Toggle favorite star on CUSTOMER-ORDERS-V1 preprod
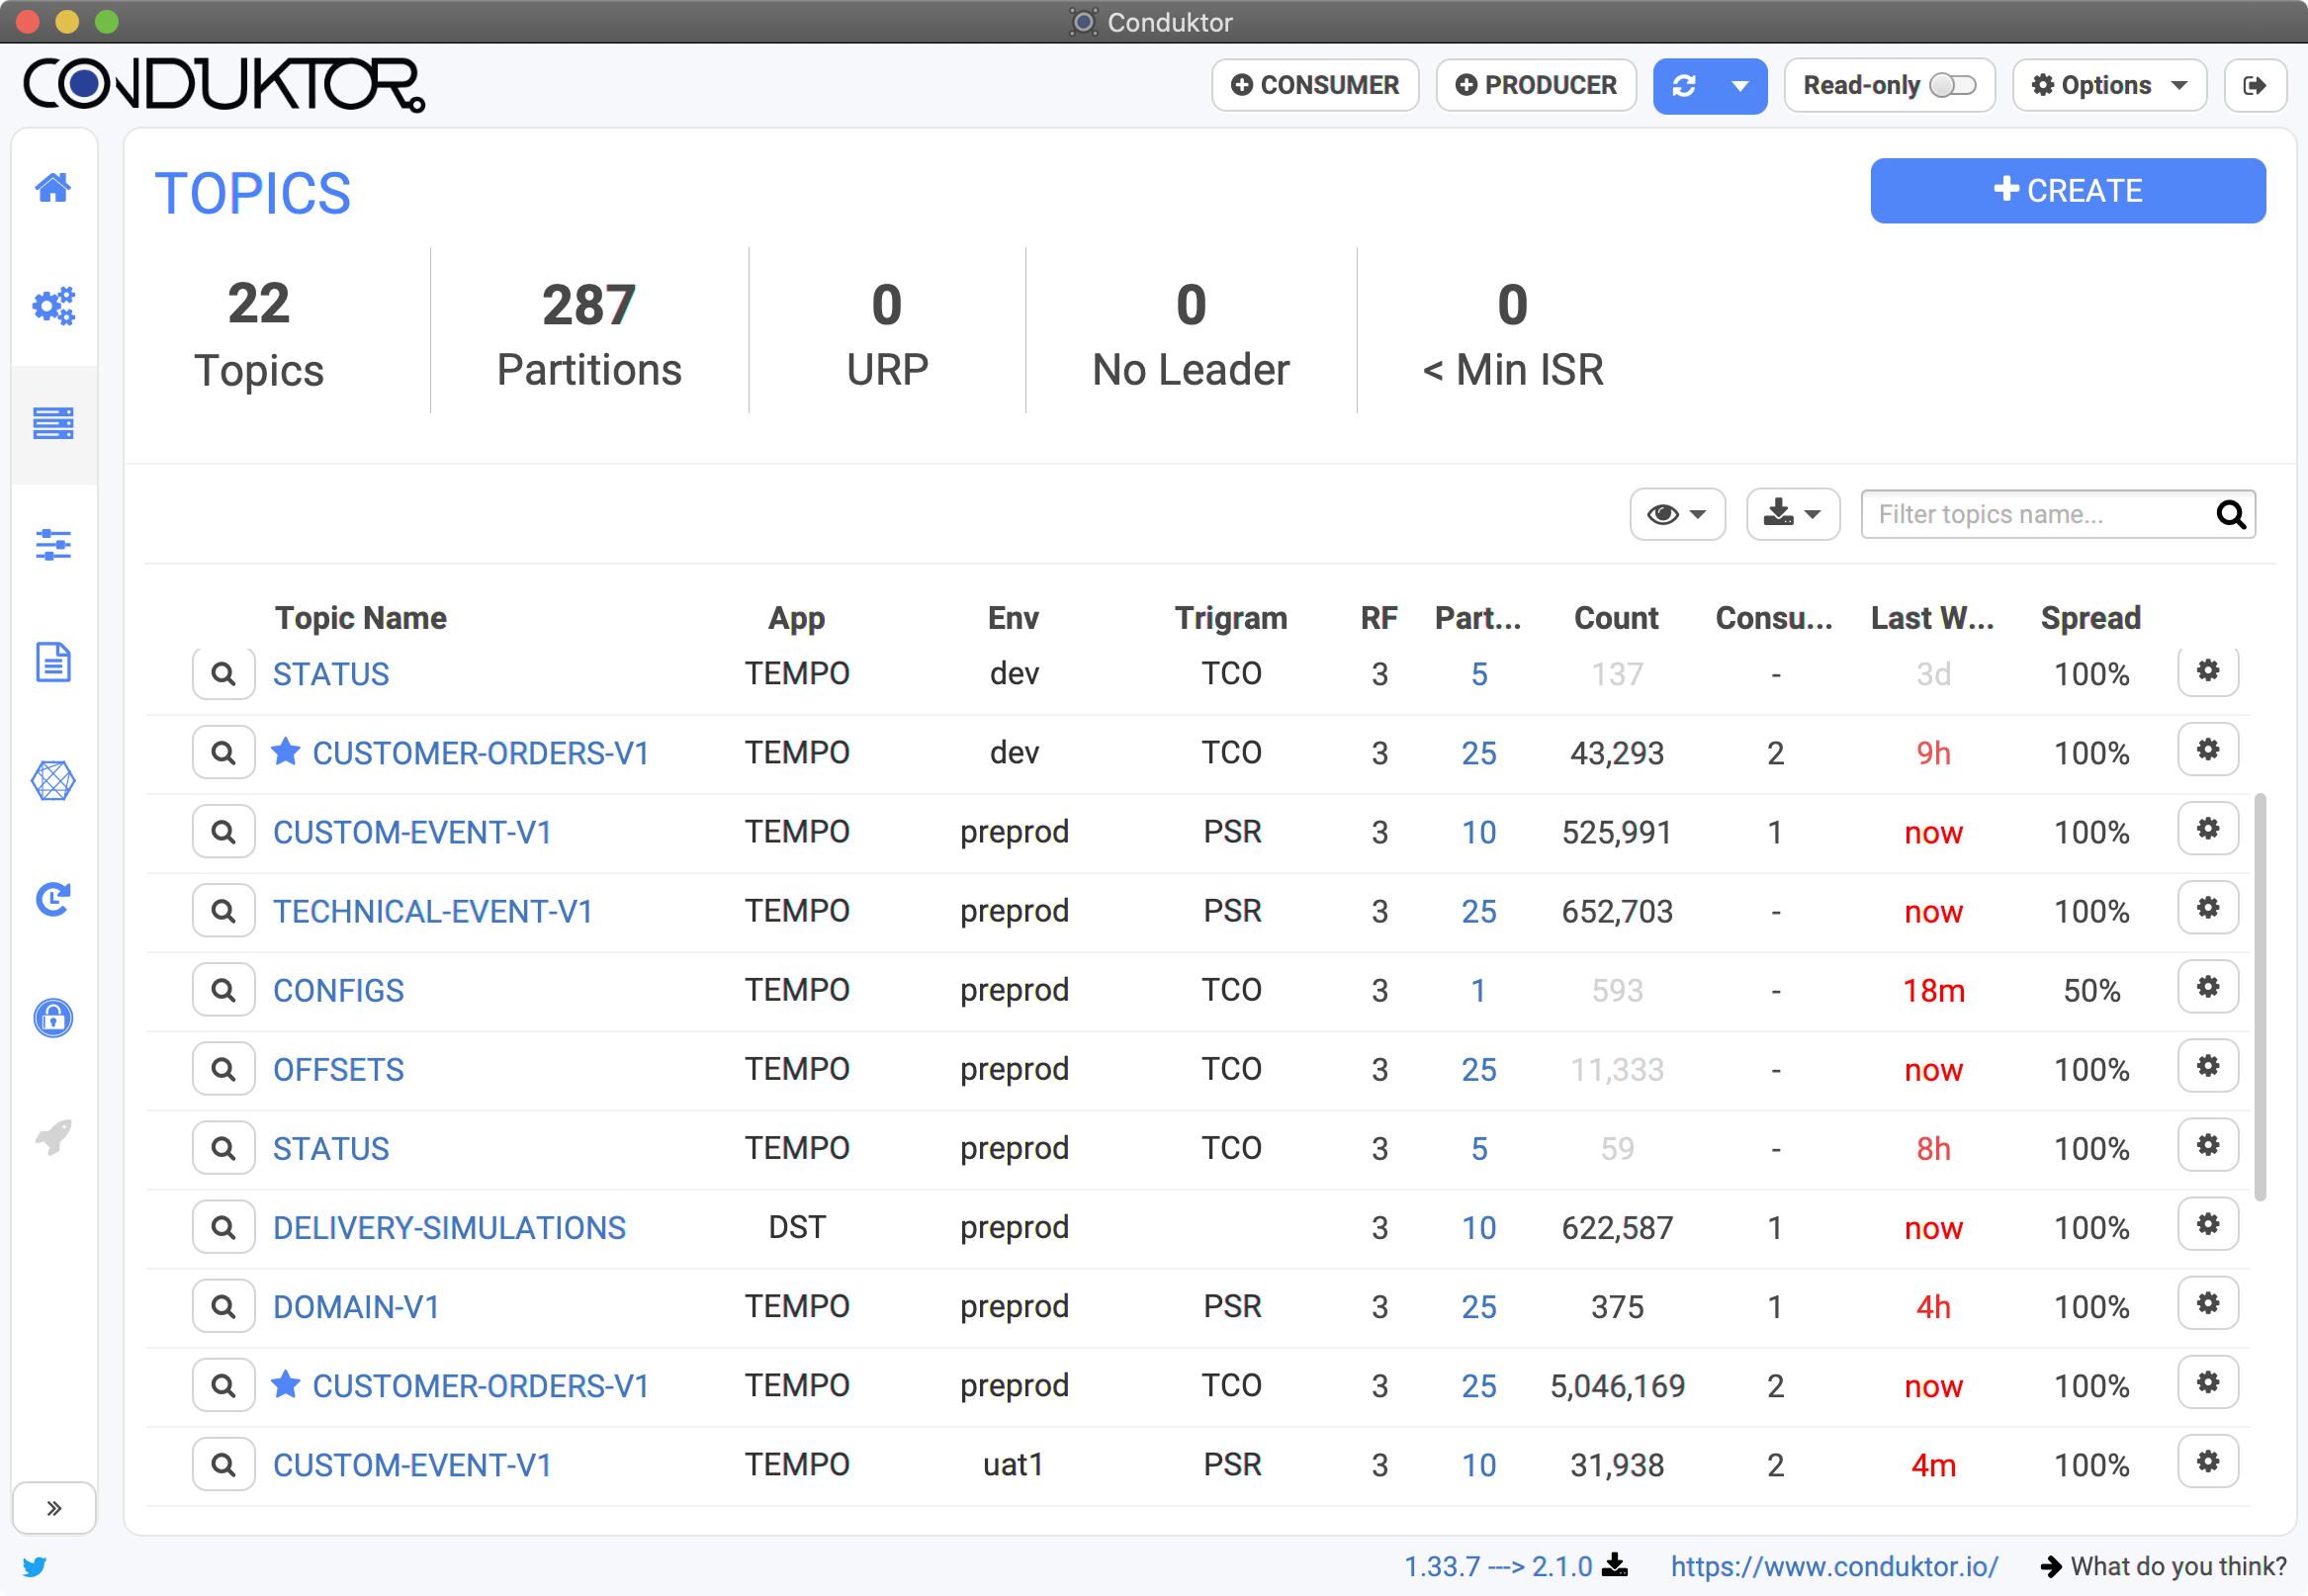The width and height of the screenshot is (2308, 1596). coord(286,1383)
